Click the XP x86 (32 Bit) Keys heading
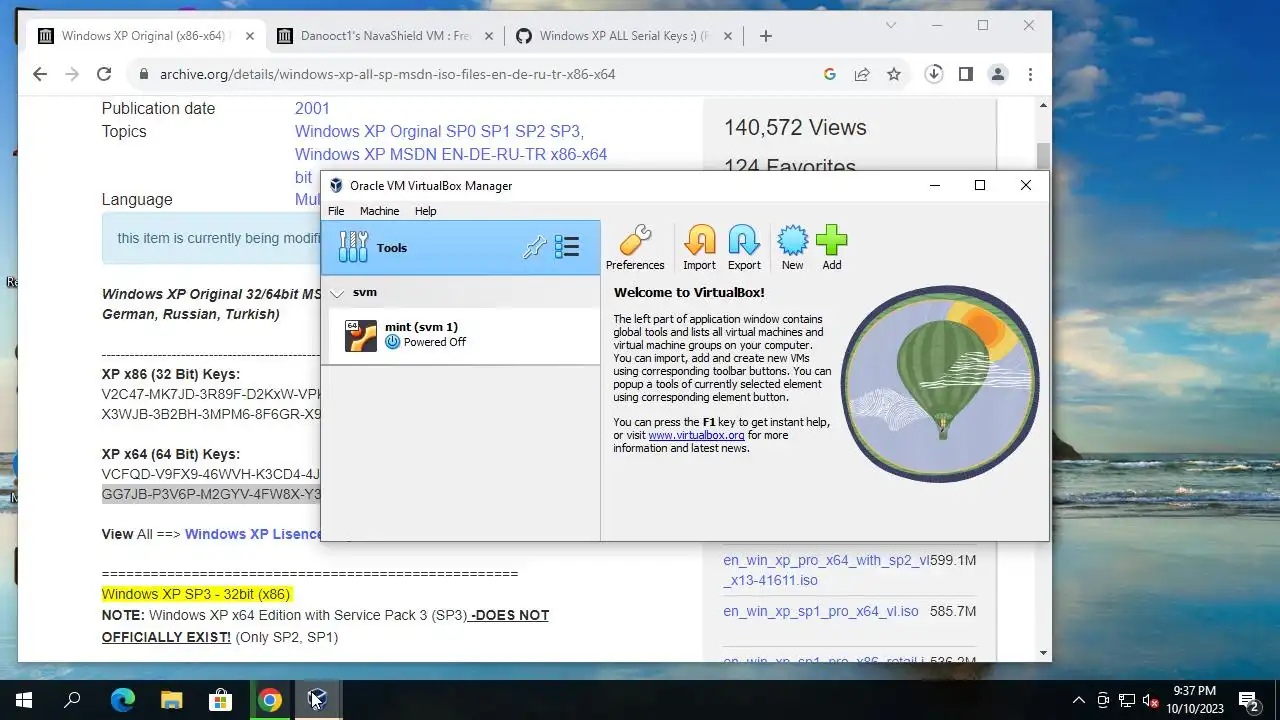1280x720 pixels. coord(171,374)
